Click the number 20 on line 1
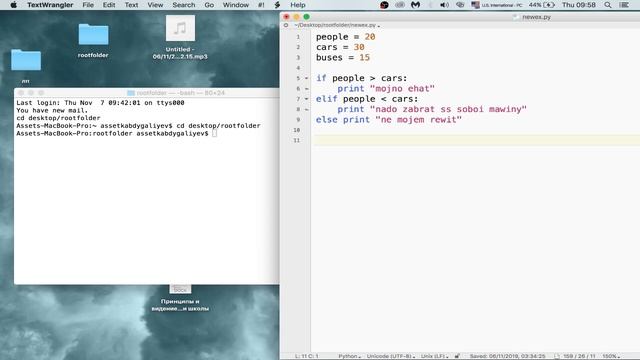 370,37
